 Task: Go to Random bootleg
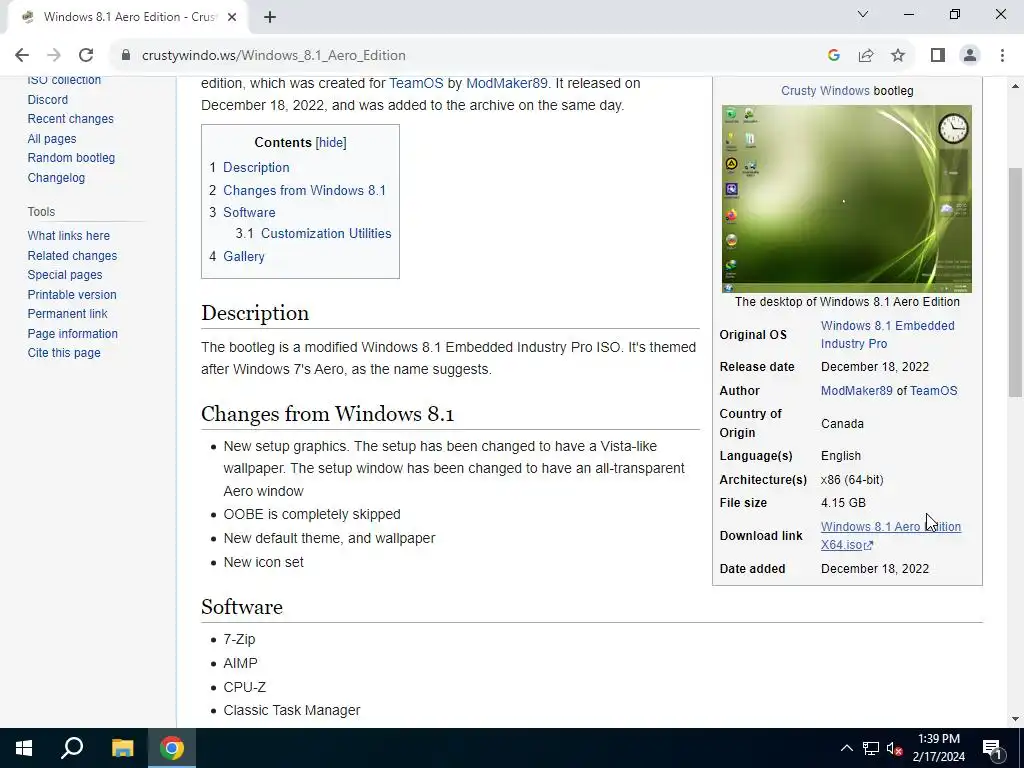pos(71,157)
